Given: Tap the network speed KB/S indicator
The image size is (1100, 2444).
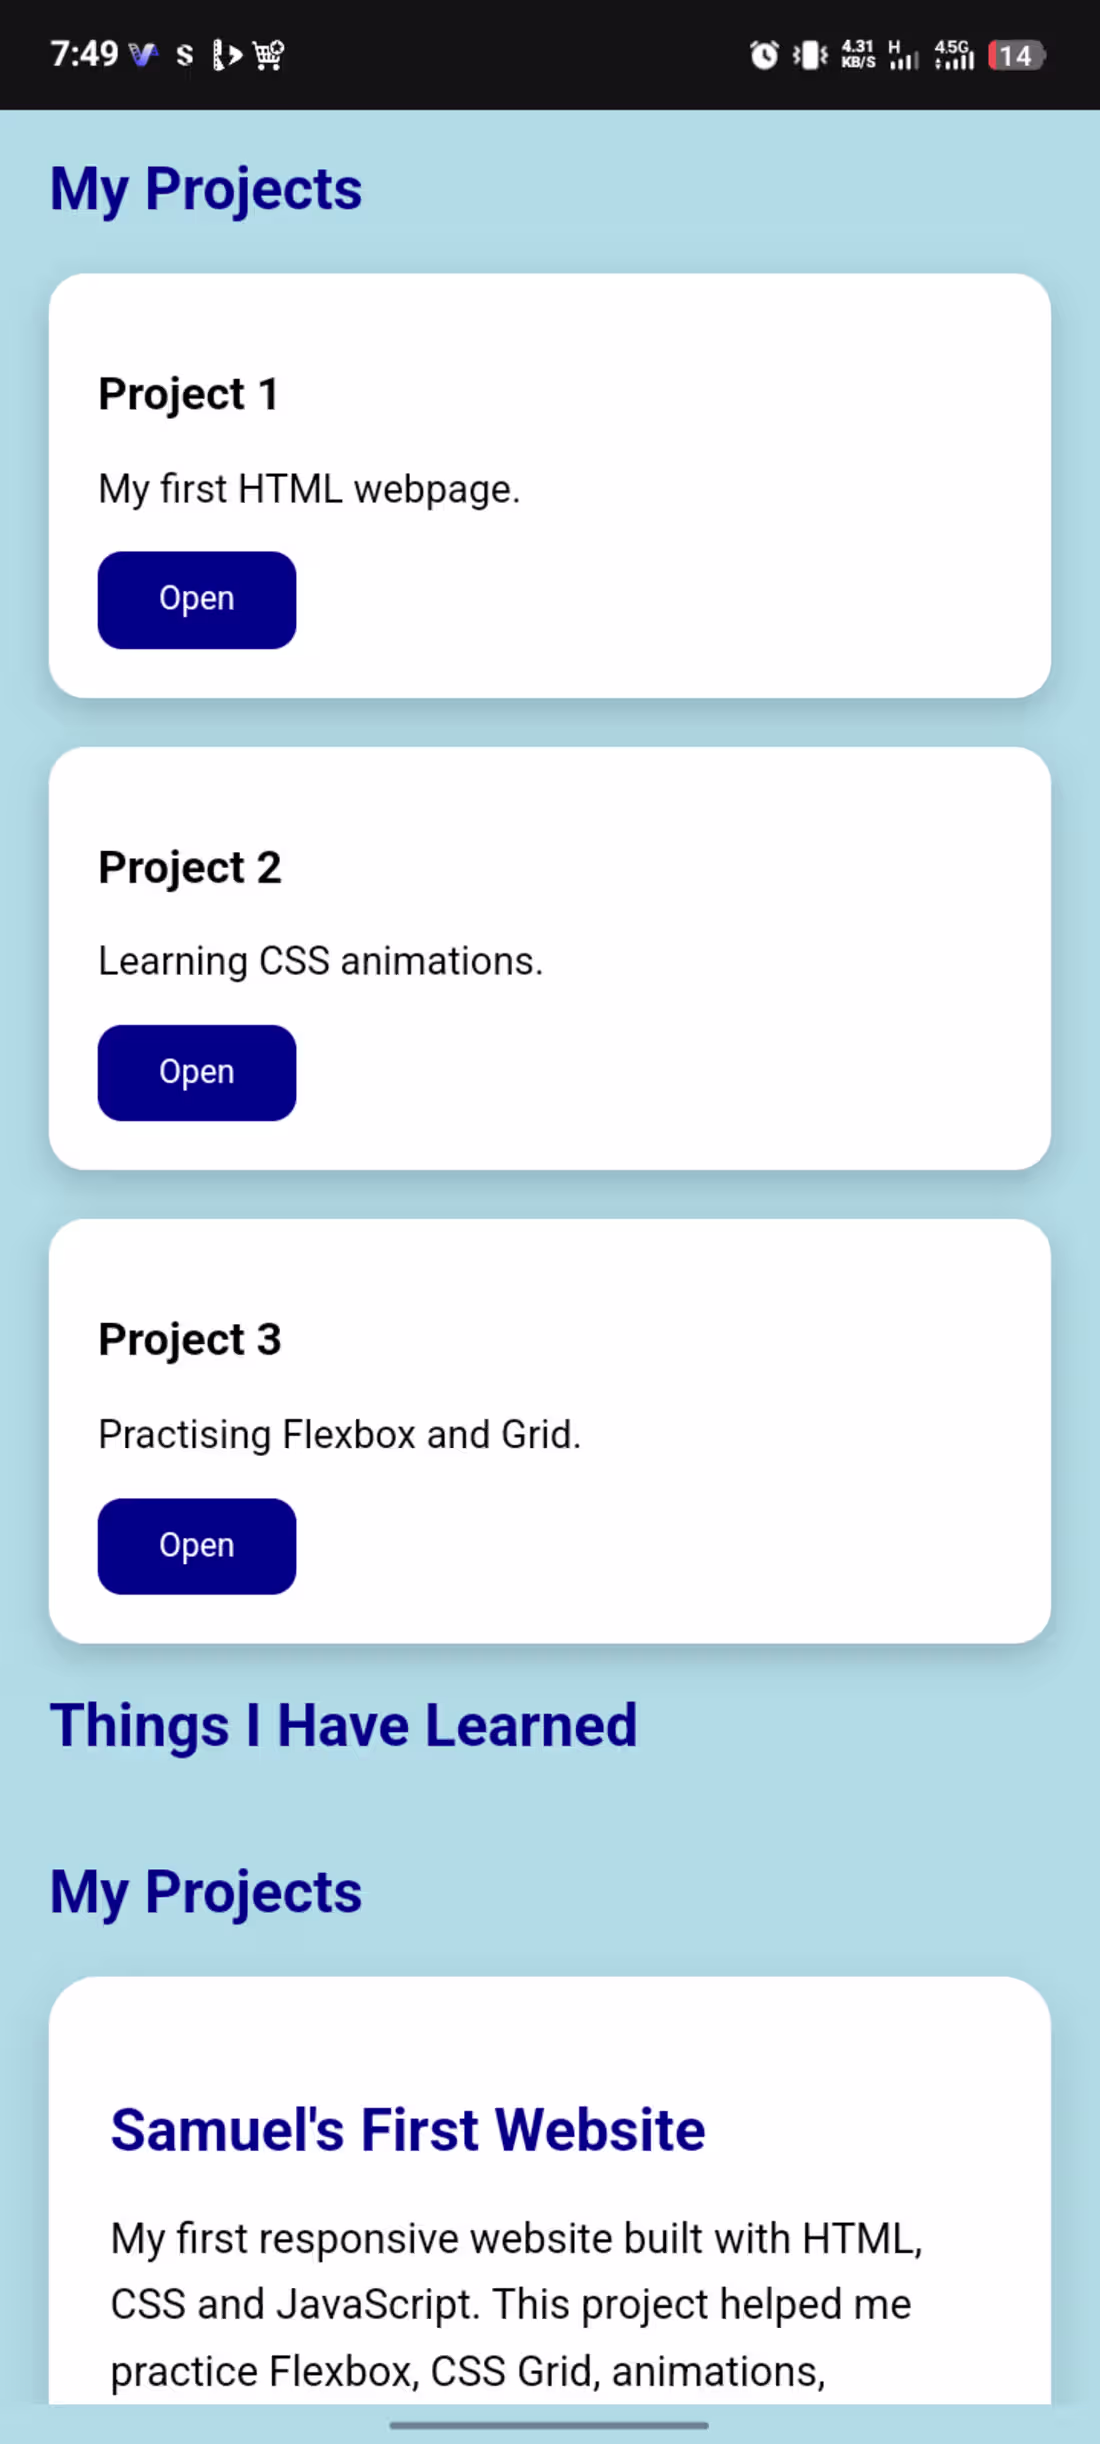Looking at the screenshot, I should coord(858,55).
